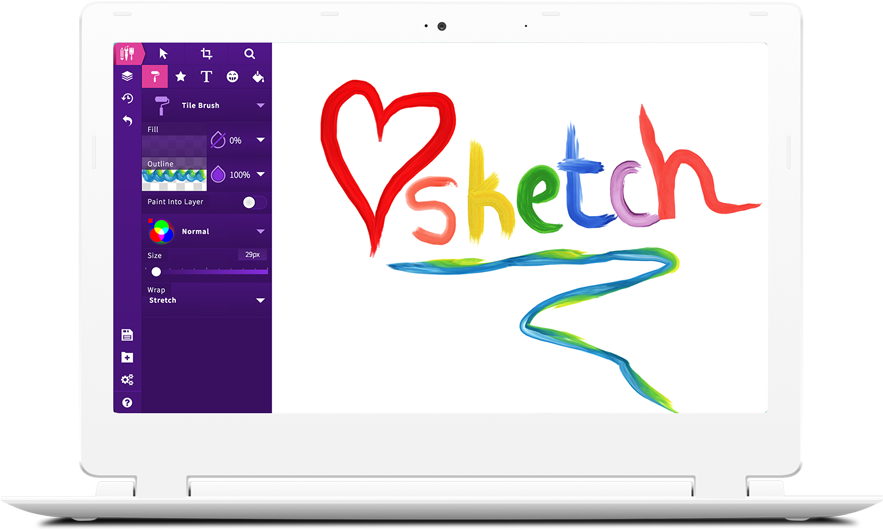Switch to the paint roller brush tab

tap(155, 76)
